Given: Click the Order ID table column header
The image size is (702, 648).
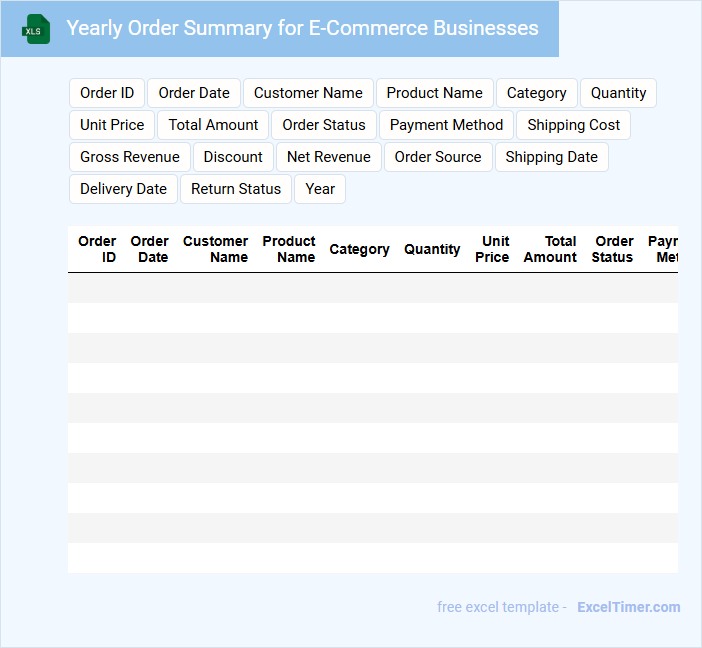Looking at the screenshot, I should pos(97,249).
